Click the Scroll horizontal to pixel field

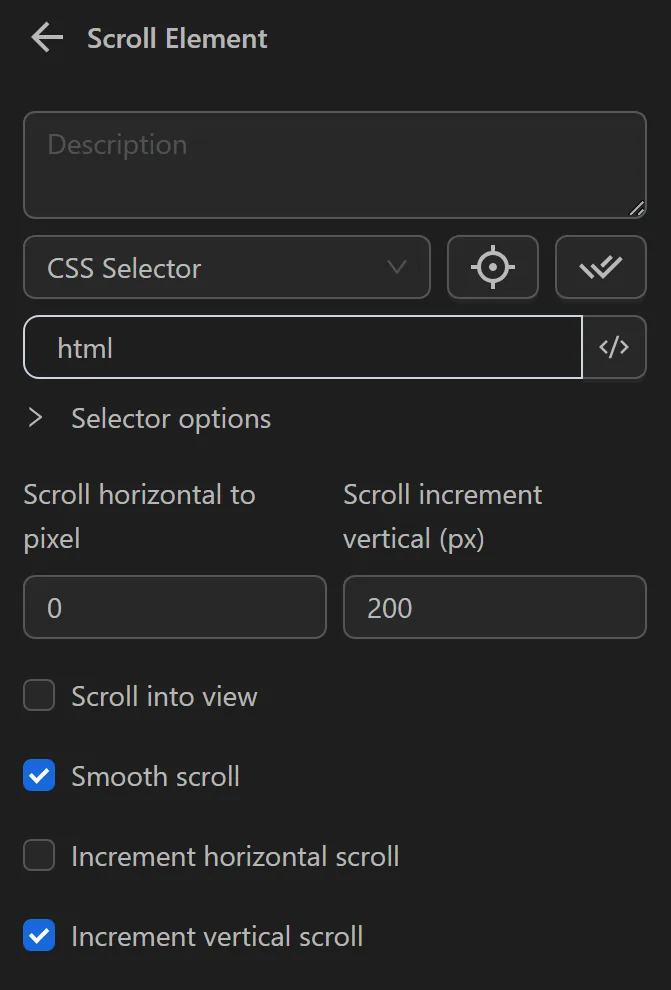174,607
